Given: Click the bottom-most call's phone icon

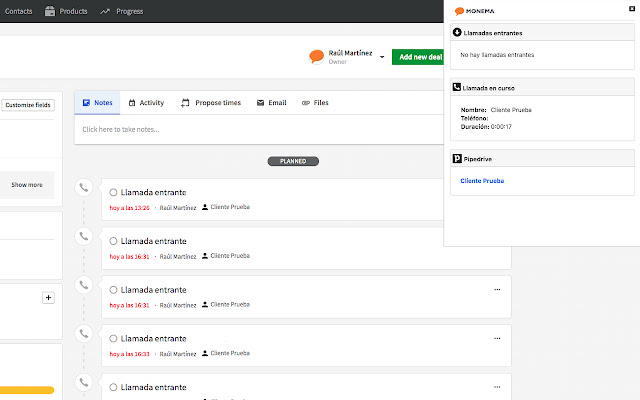Looking at the screenshot, I should (x=84, y=382).
